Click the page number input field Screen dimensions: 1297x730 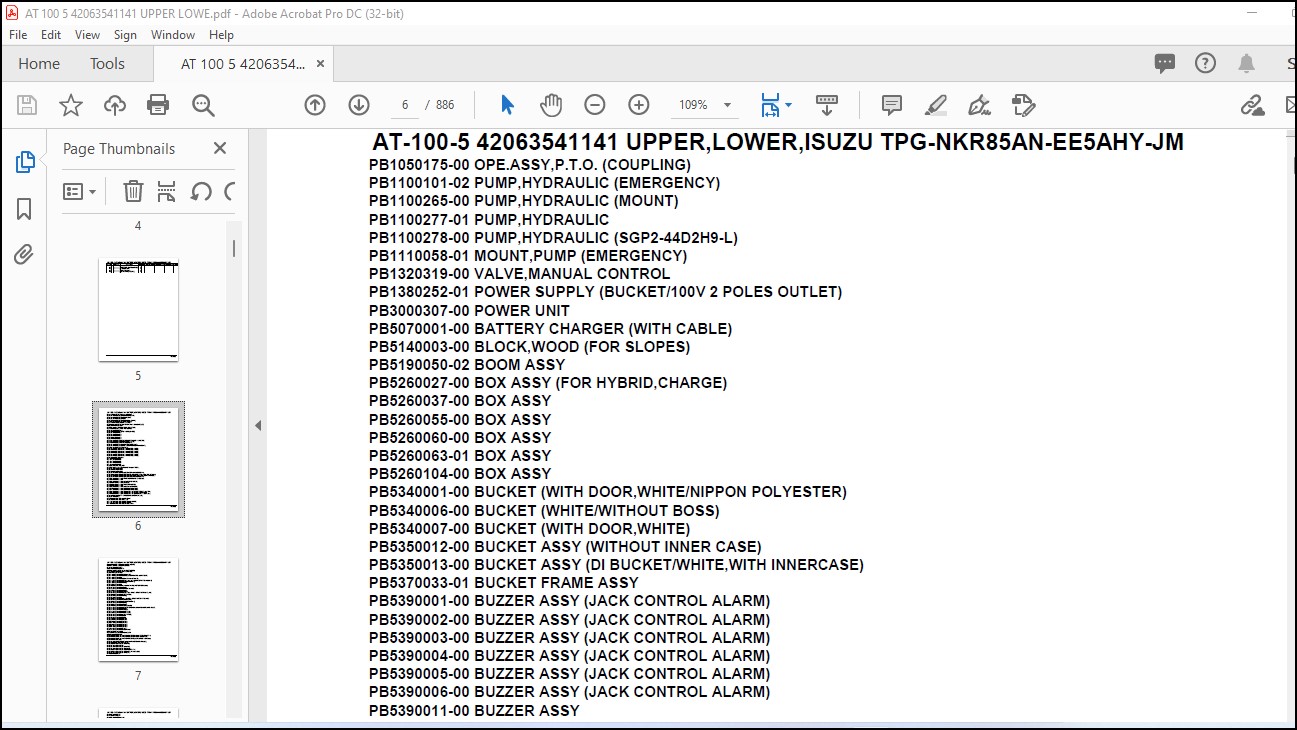click(x=405, y=105)
